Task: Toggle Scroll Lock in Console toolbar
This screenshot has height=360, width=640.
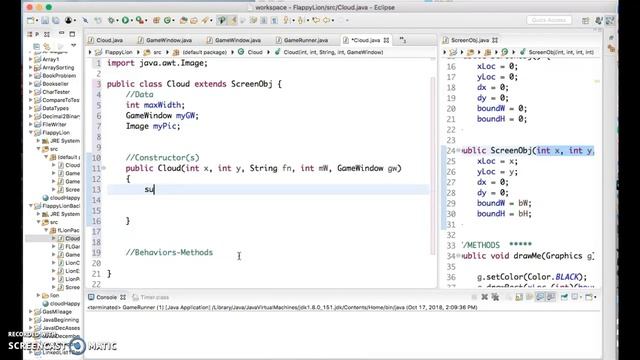Action: tap(519, 297)
